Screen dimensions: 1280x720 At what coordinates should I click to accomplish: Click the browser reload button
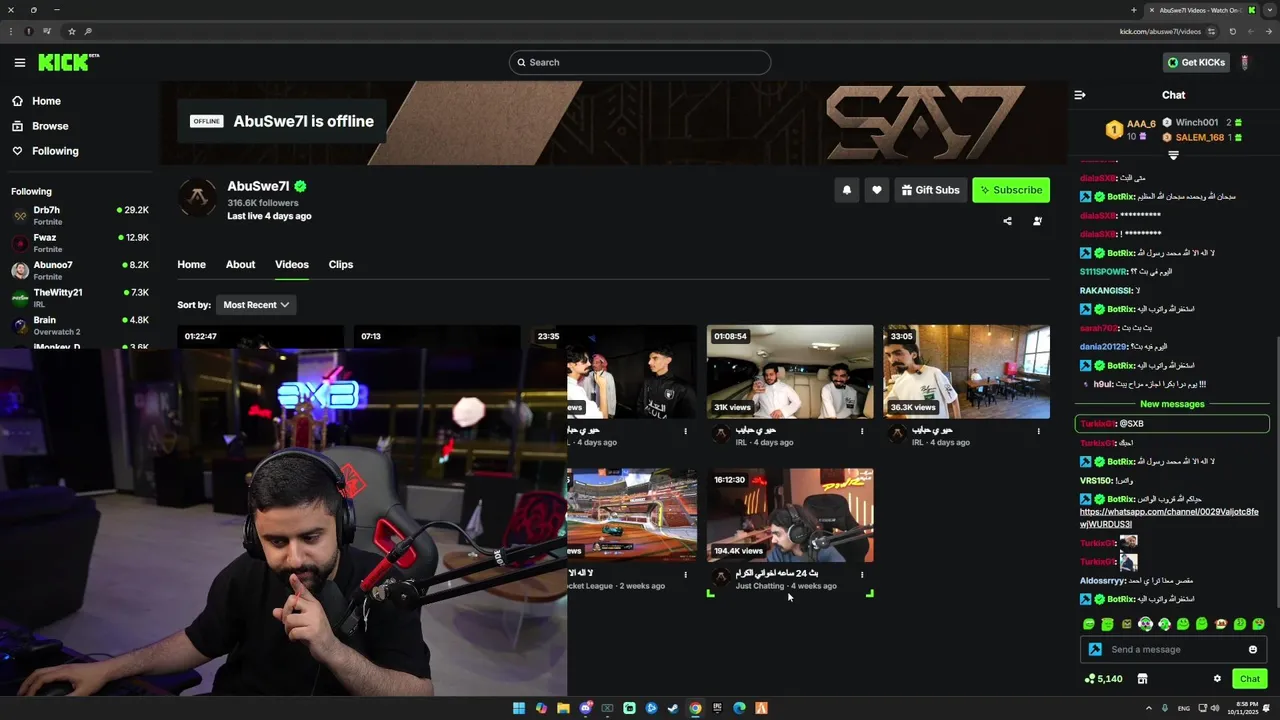[x=1232, y=31]
